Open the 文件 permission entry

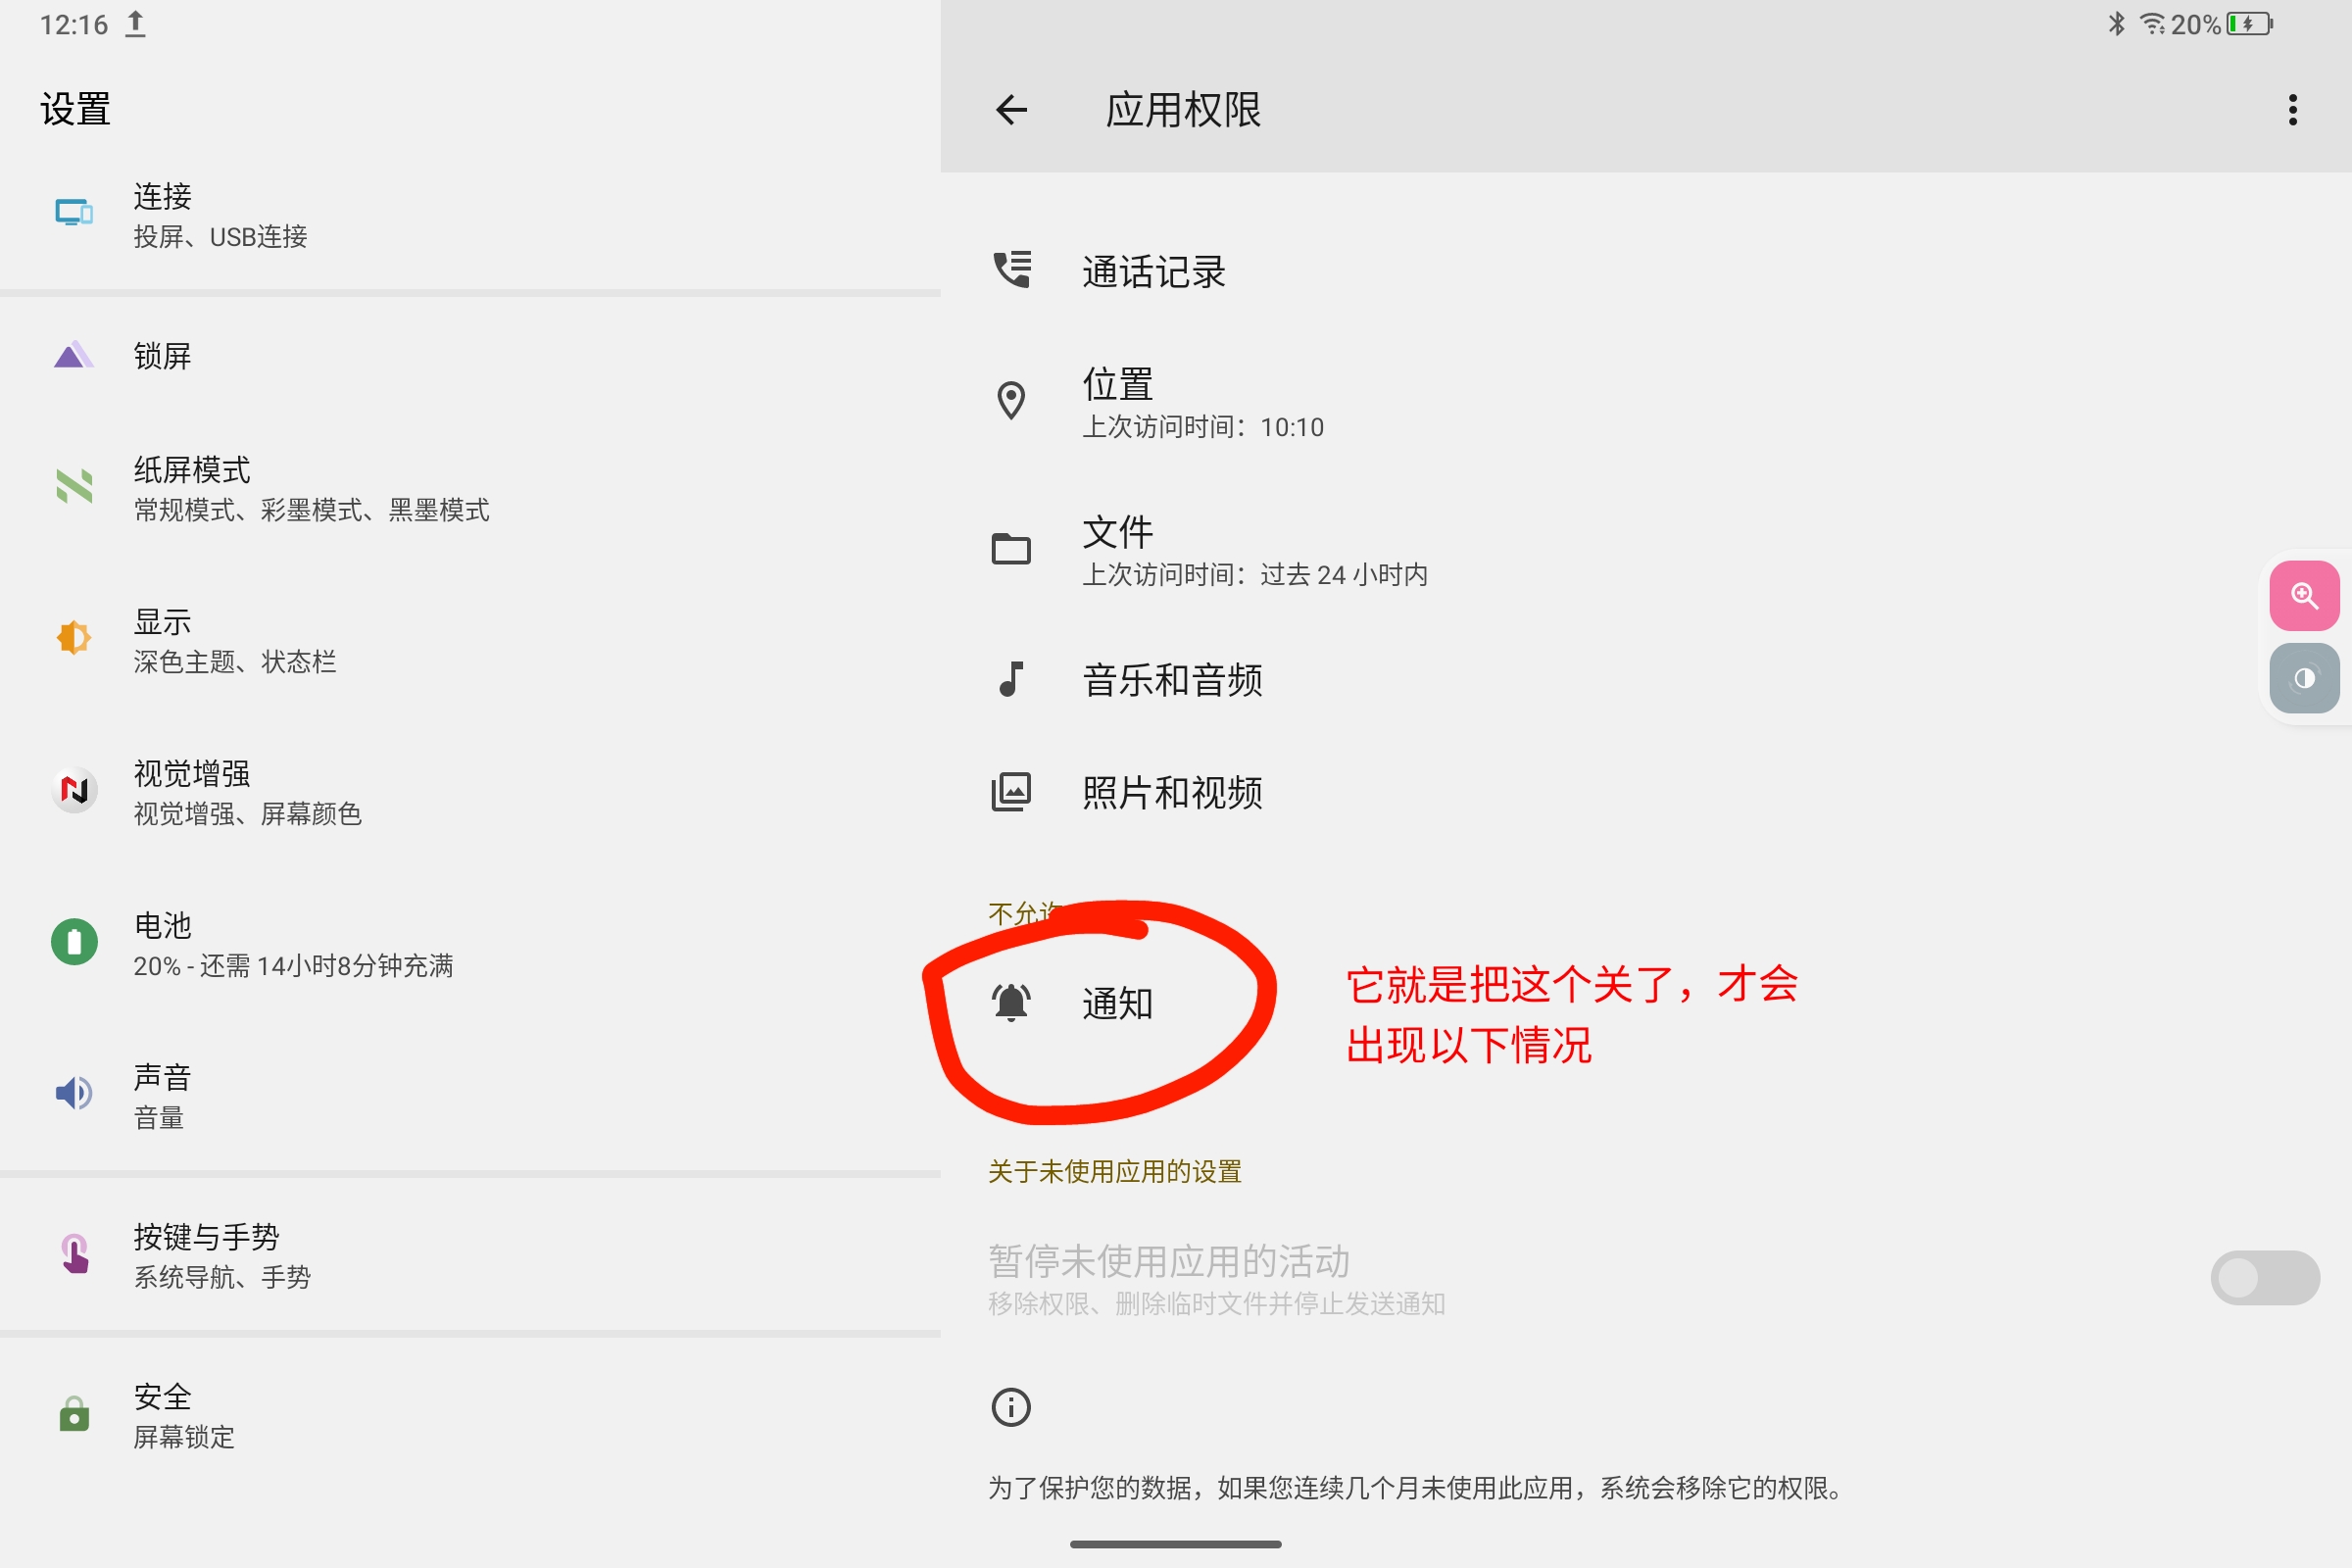1646,550
